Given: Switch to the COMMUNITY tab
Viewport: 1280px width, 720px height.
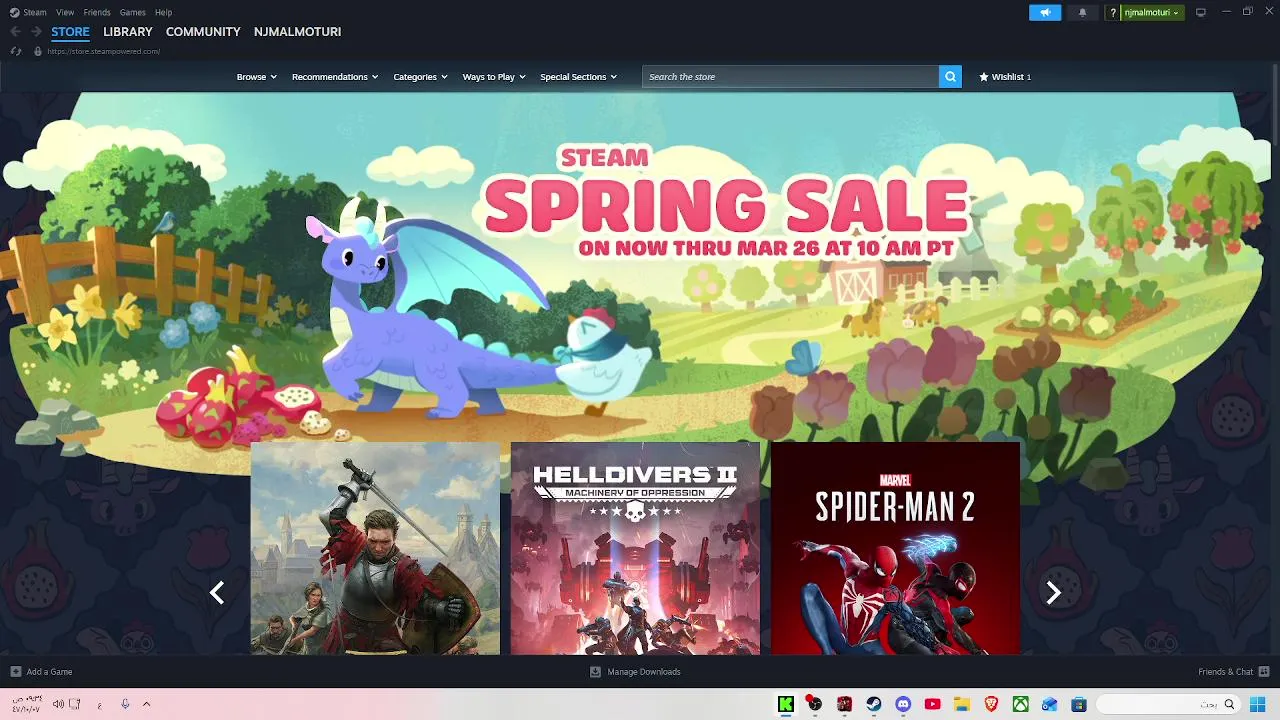Looking at the screenshot, I should click(x=203, y=31).
